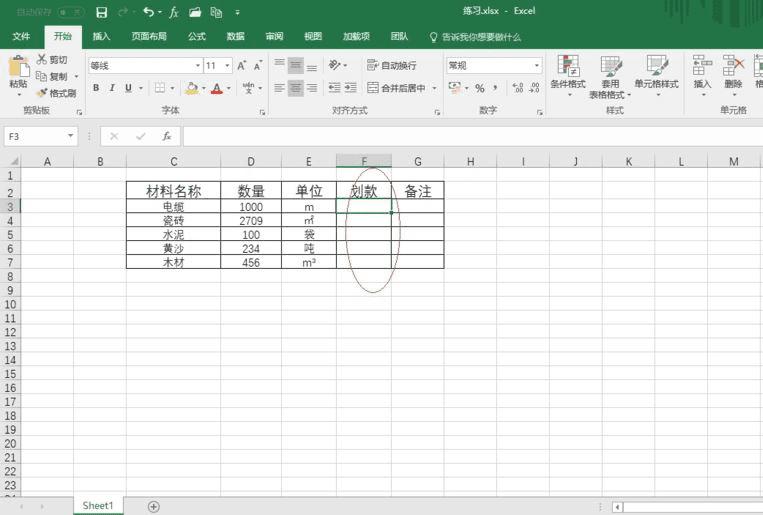The image size is (763, 515).
Task: Click the top align icon
Action: point(279,65)
